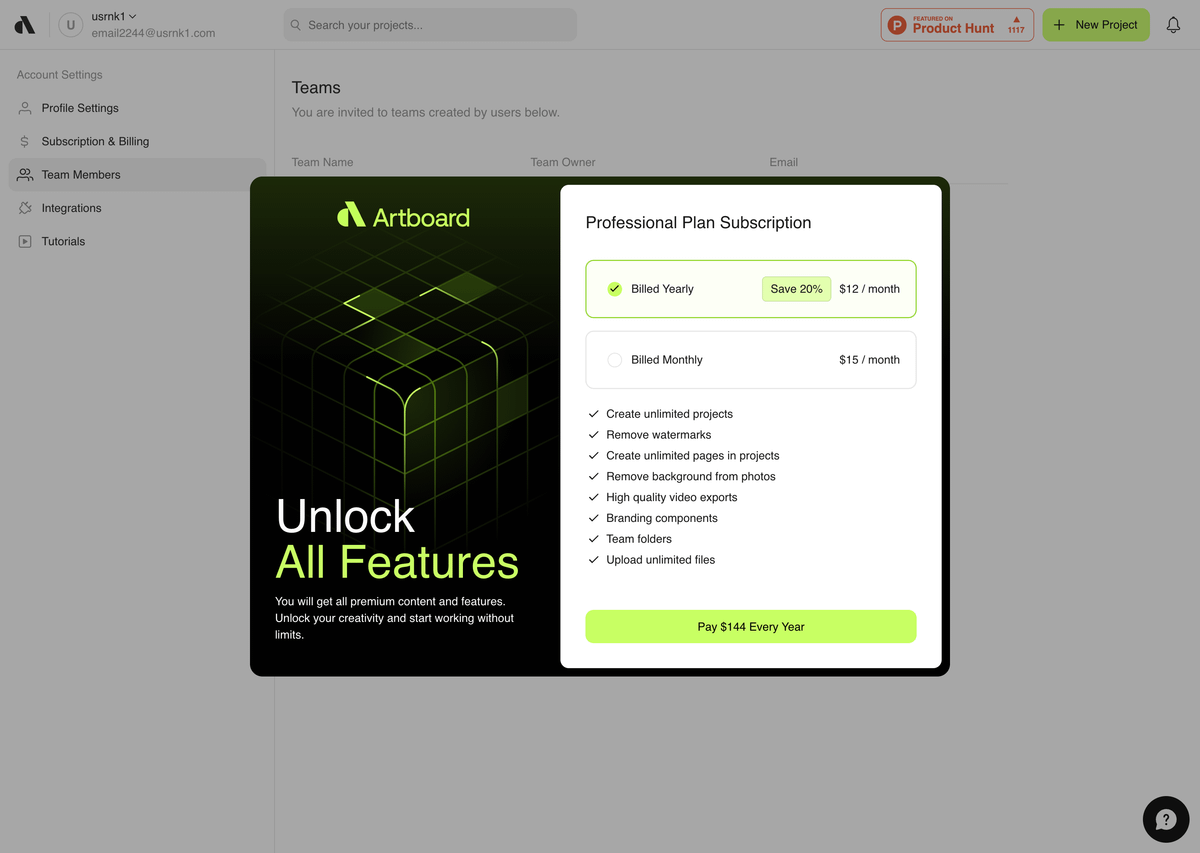Open the help chat bubble icon
This screenshot has height=853, width=1200.
1166,820
